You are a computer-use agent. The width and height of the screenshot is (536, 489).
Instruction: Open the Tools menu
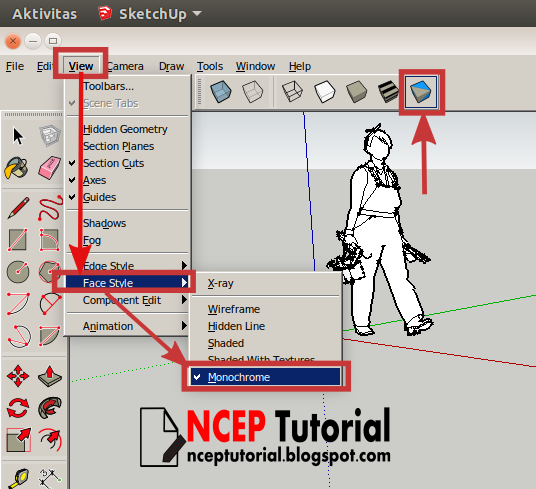[x=210, y=66]
